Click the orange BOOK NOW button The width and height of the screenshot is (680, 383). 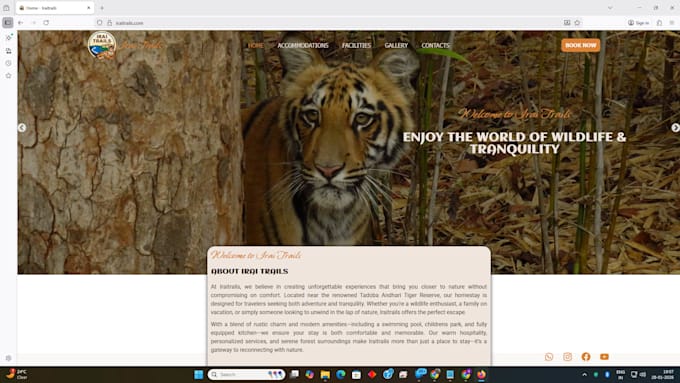pyautogui.click(x=581, y=45)
